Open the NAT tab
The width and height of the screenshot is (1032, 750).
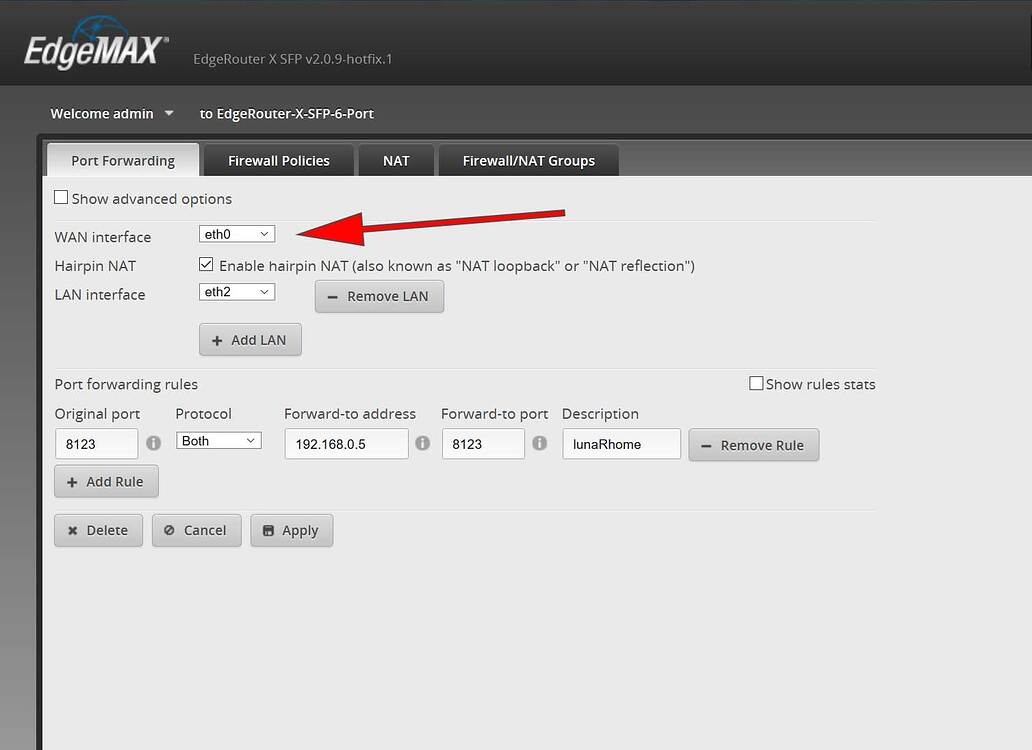[396, 159]
